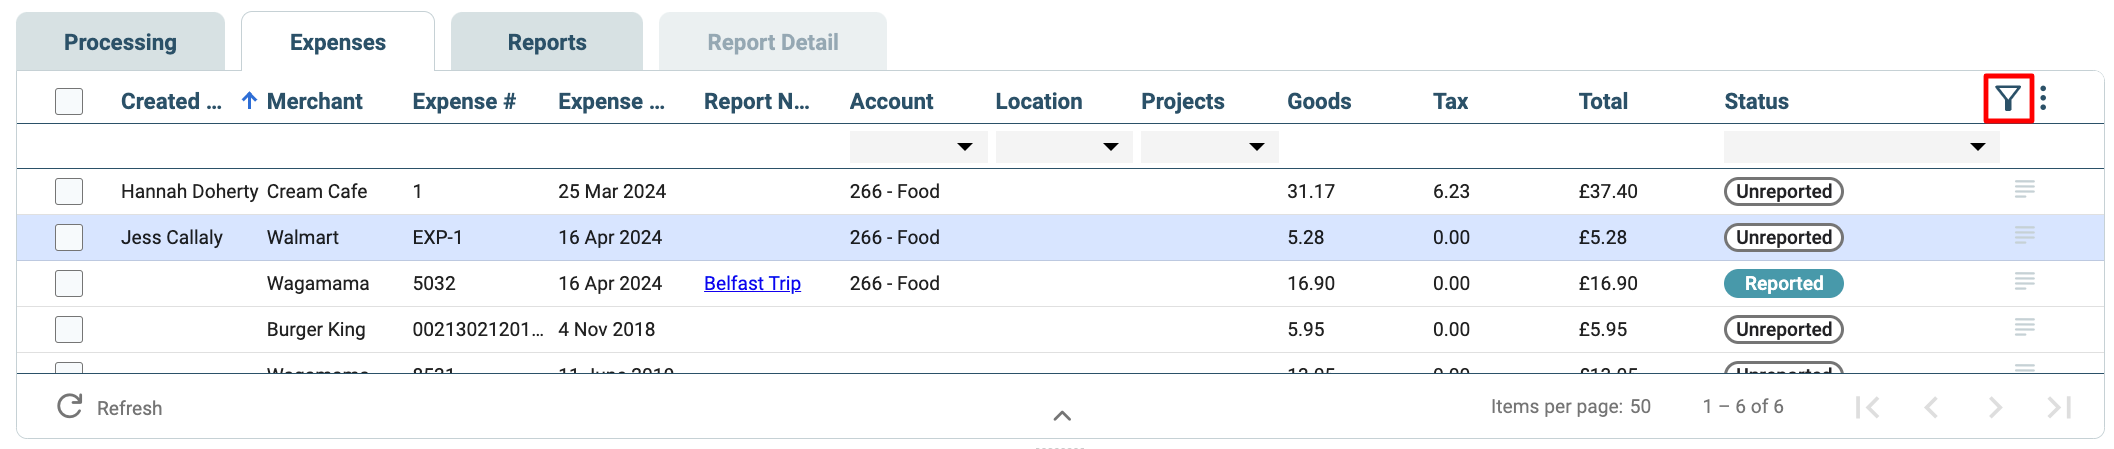Click the Refresh circular arrow icon

click(x=70, y=406)
